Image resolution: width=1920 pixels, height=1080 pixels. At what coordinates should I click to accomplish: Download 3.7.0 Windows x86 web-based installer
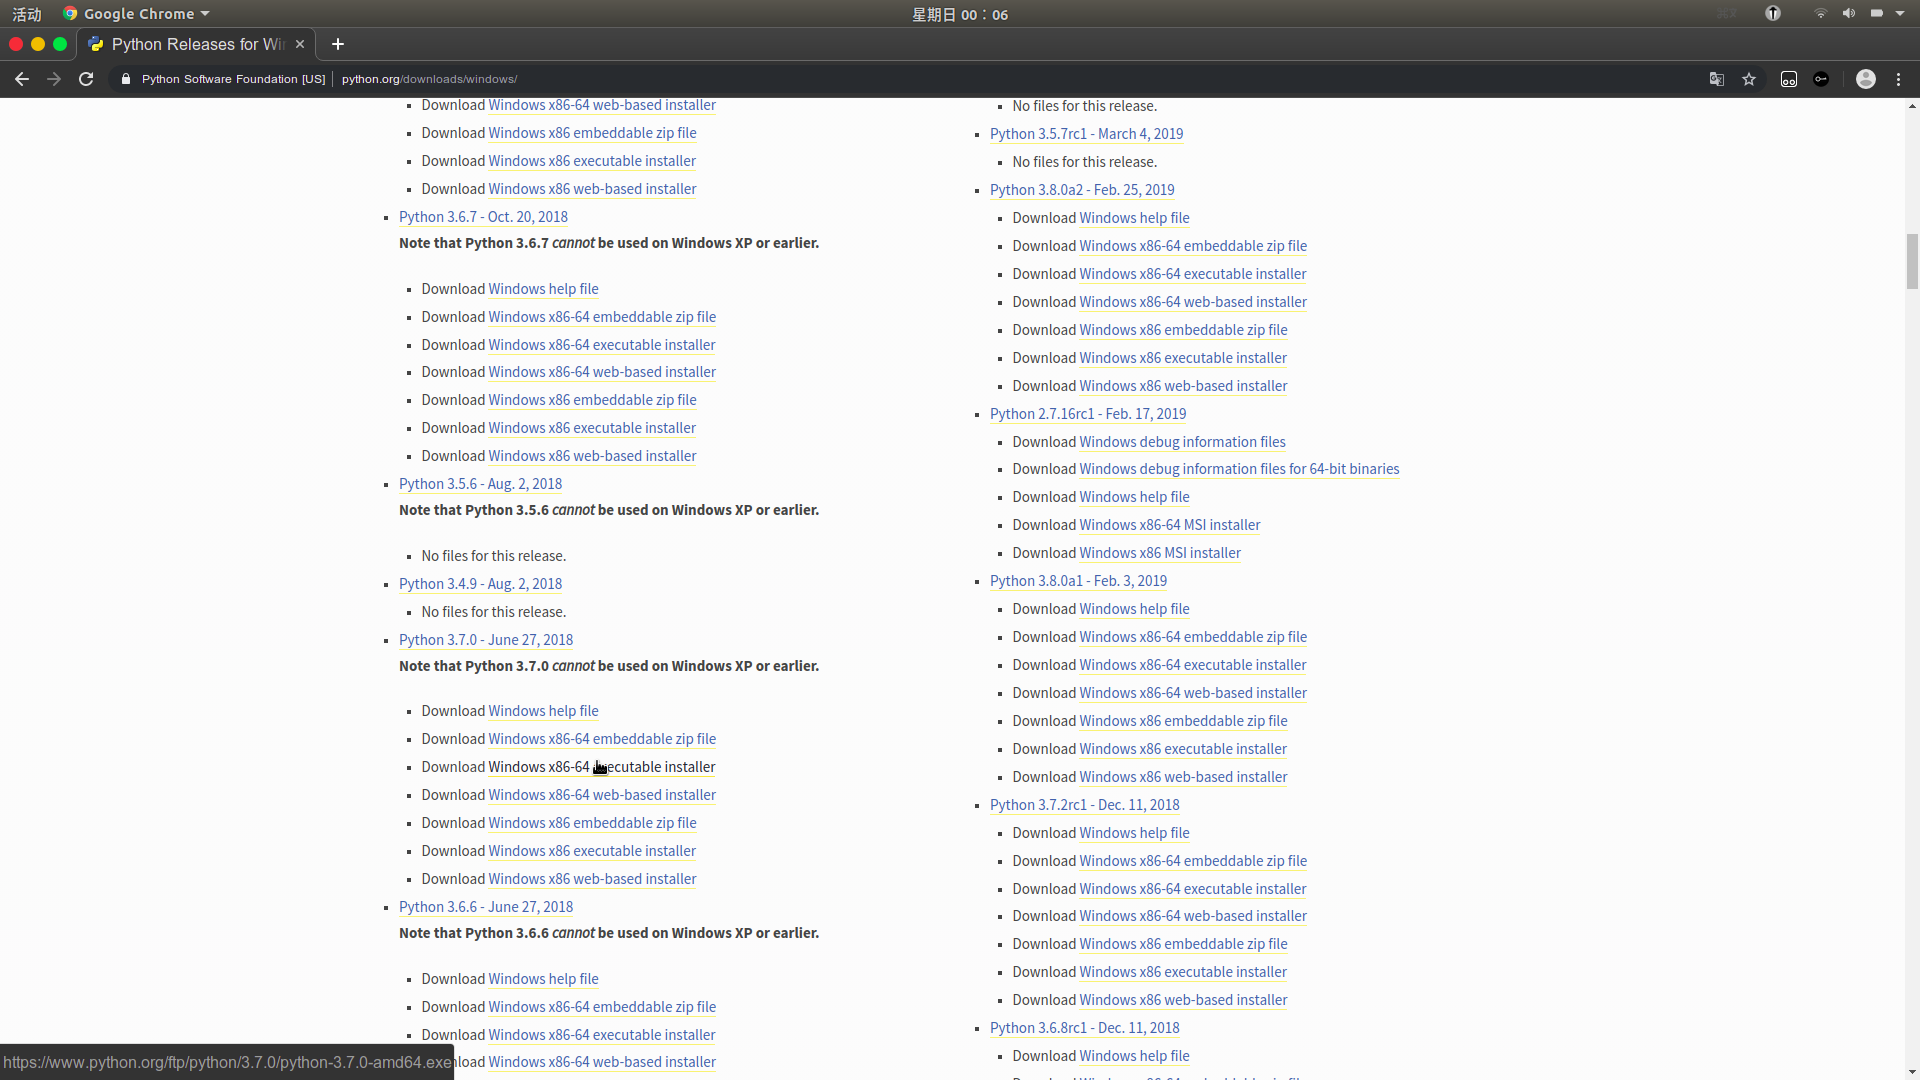point(592,879)
